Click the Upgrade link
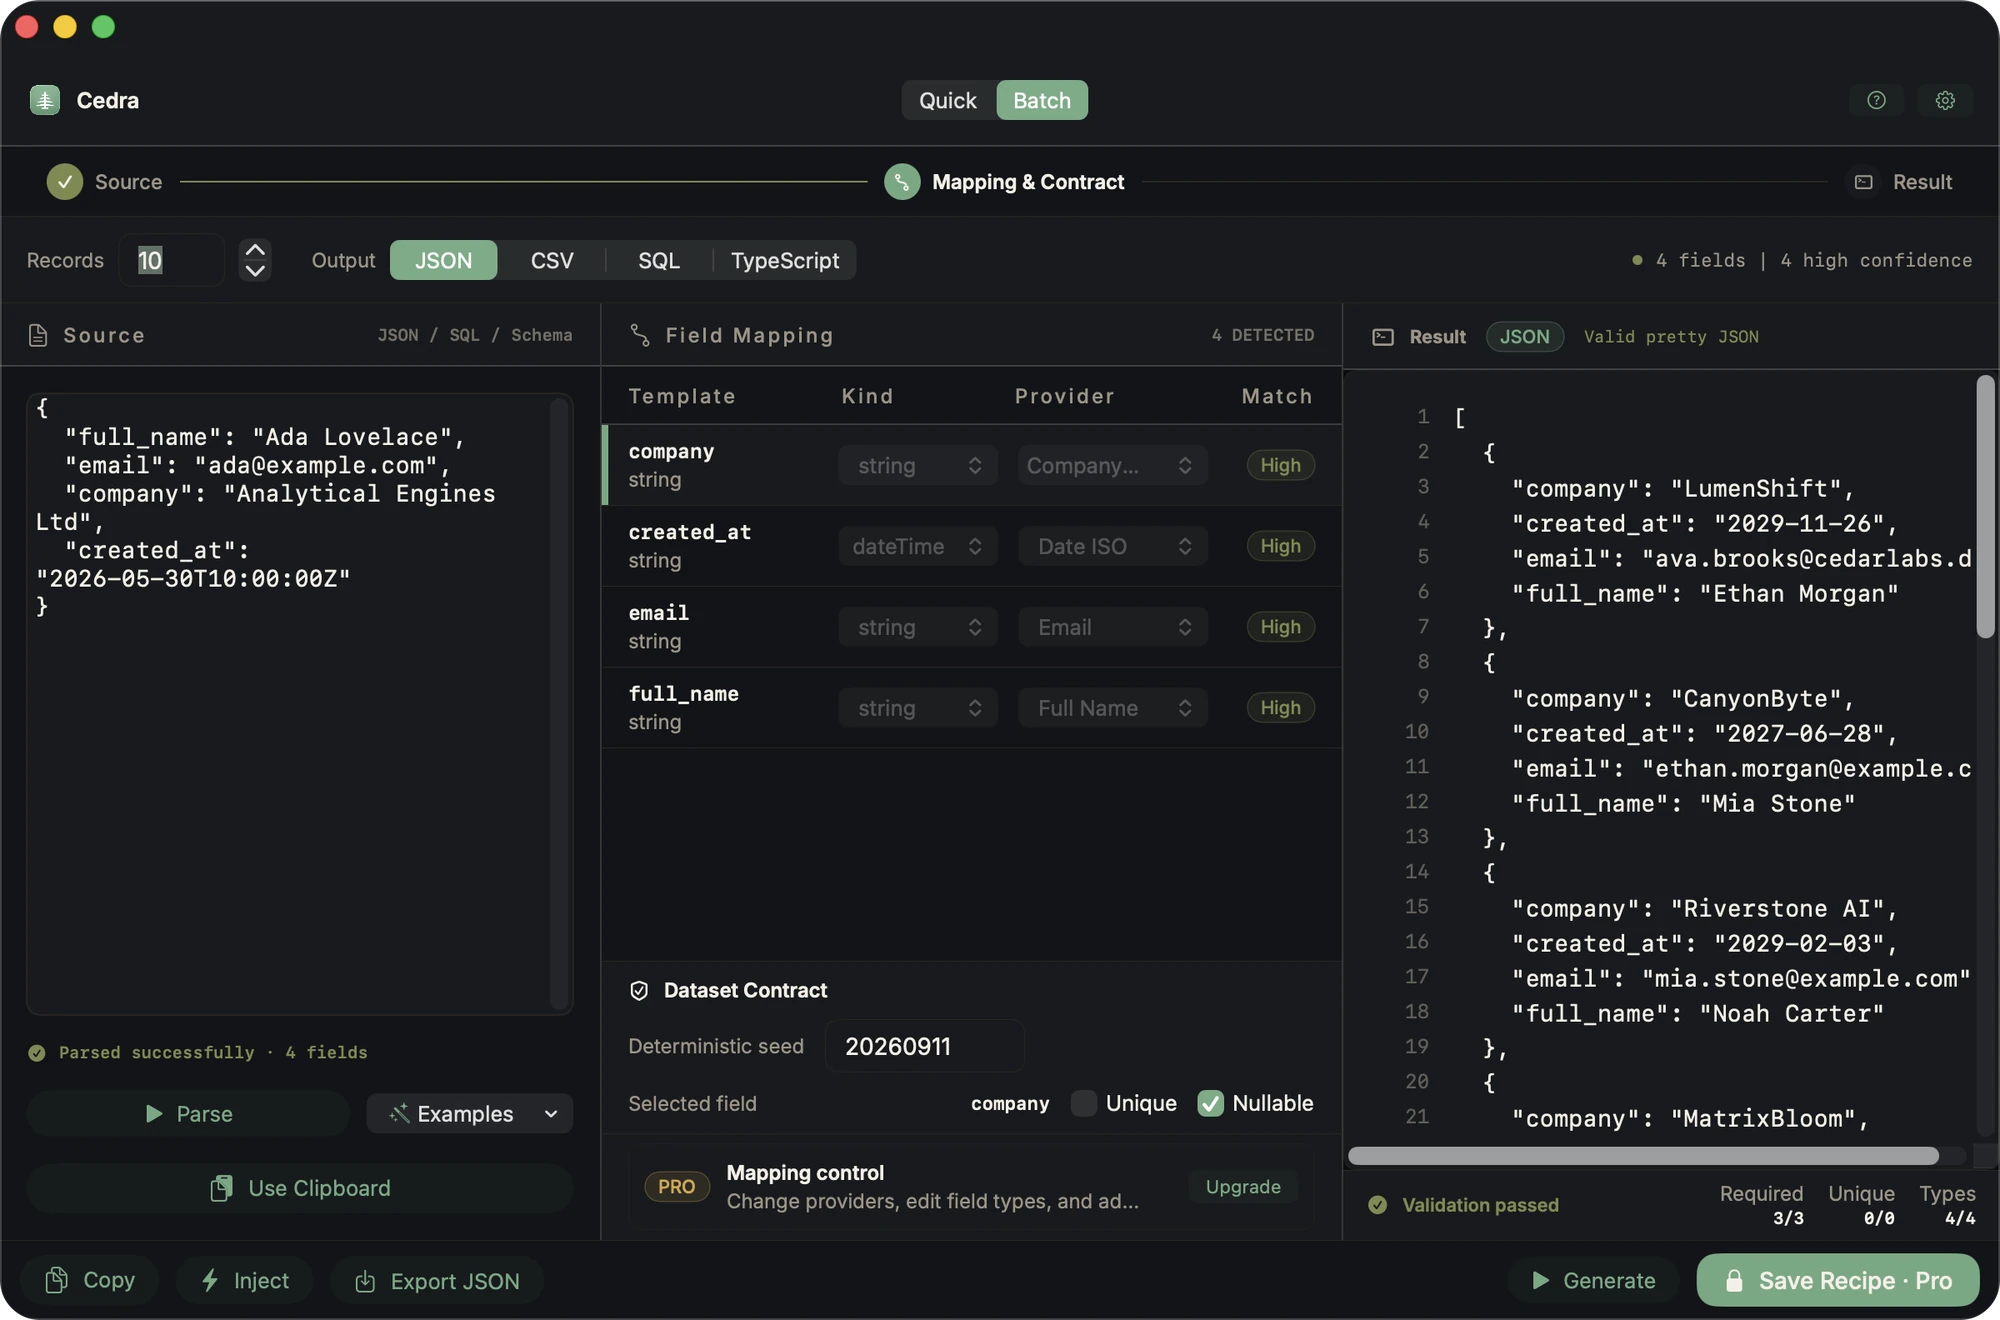This screenshot has width=2000, height=1320. tap(1243, 1187)
